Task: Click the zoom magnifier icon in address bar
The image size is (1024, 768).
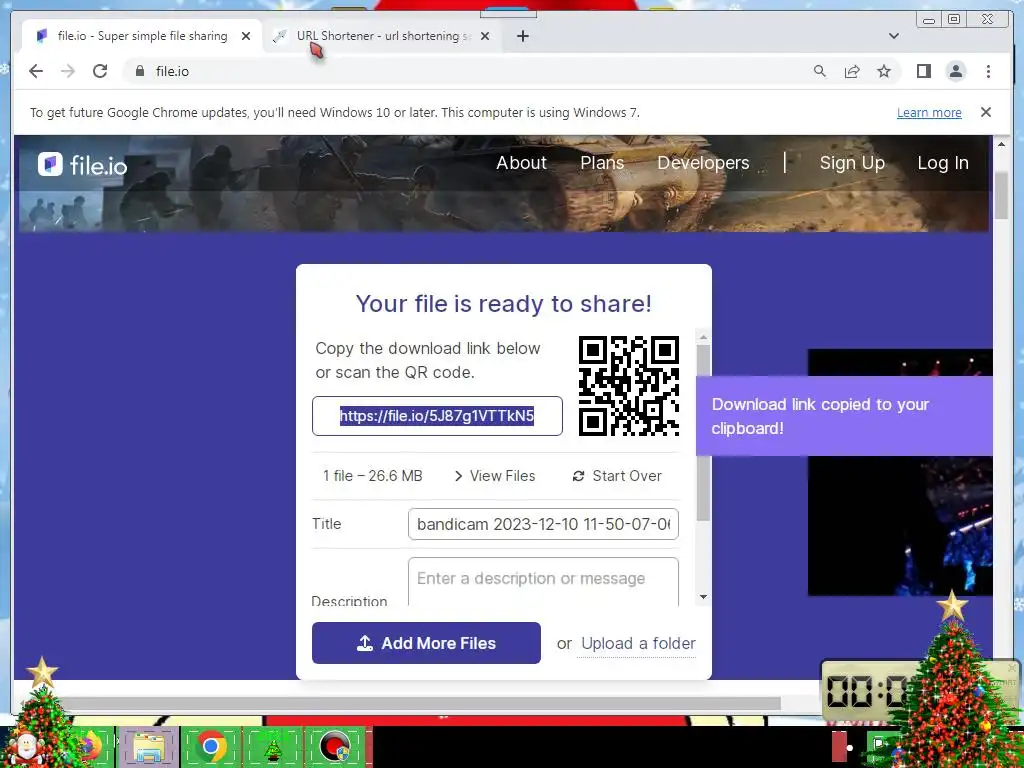Action: coord(820,71)
